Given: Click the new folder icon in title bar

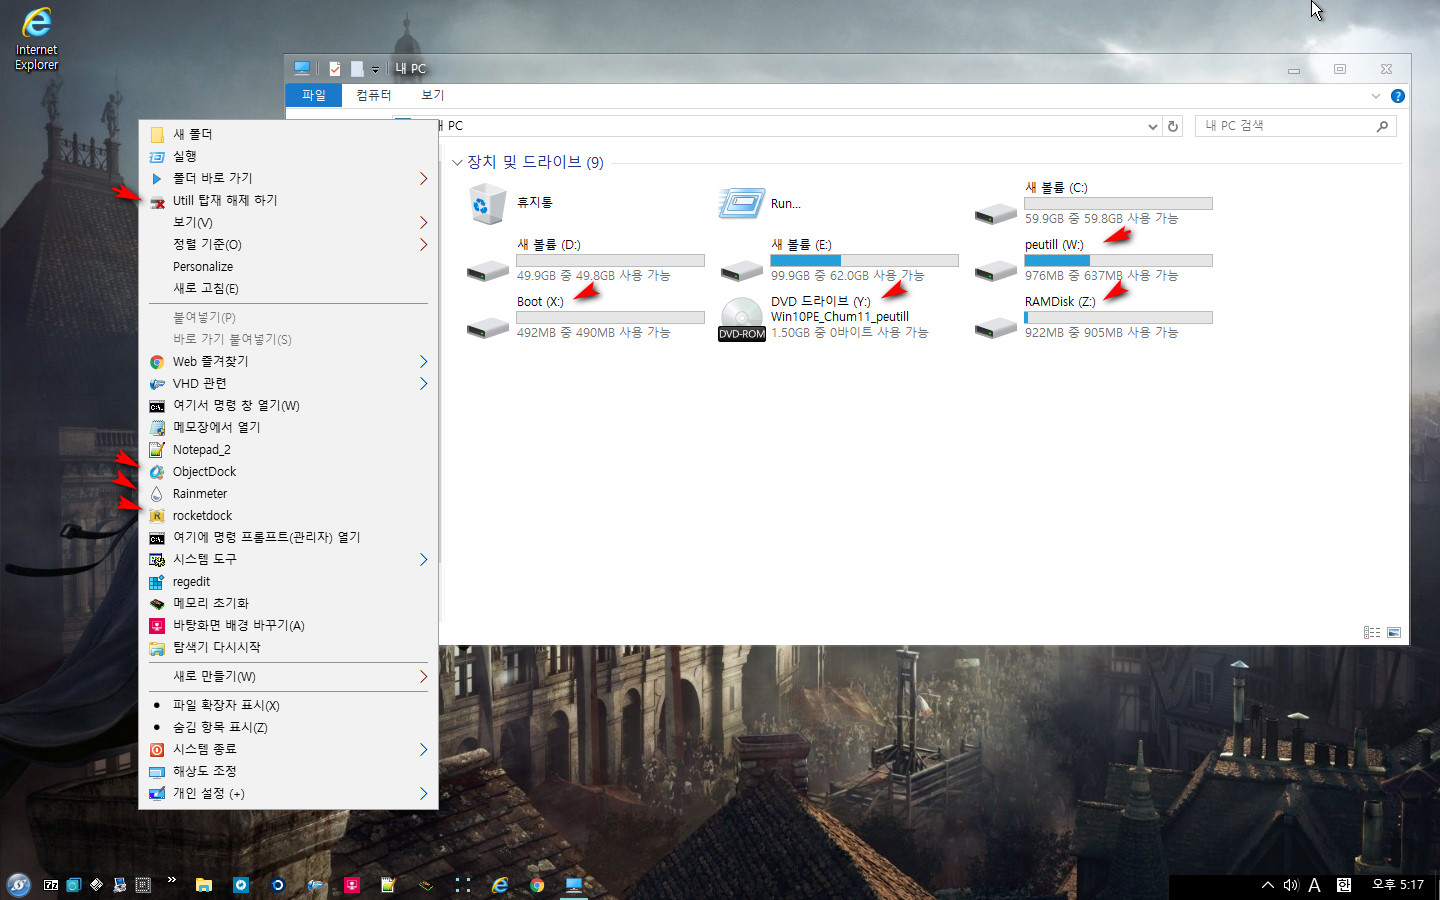Looking at the screenshot, I should [x=356, y=69].
